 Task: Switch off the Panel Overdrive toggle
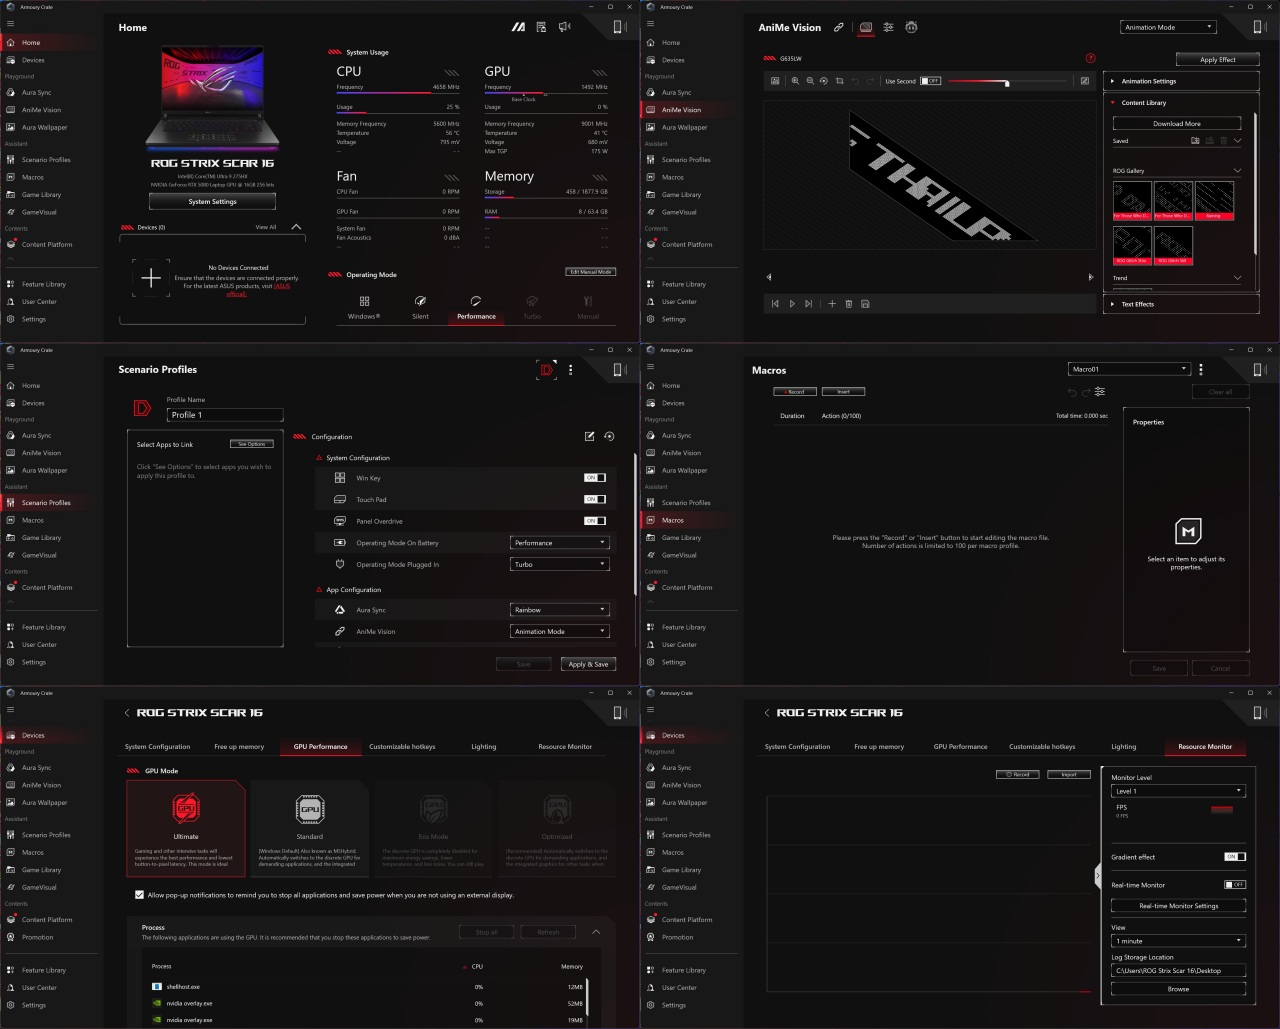595,521
